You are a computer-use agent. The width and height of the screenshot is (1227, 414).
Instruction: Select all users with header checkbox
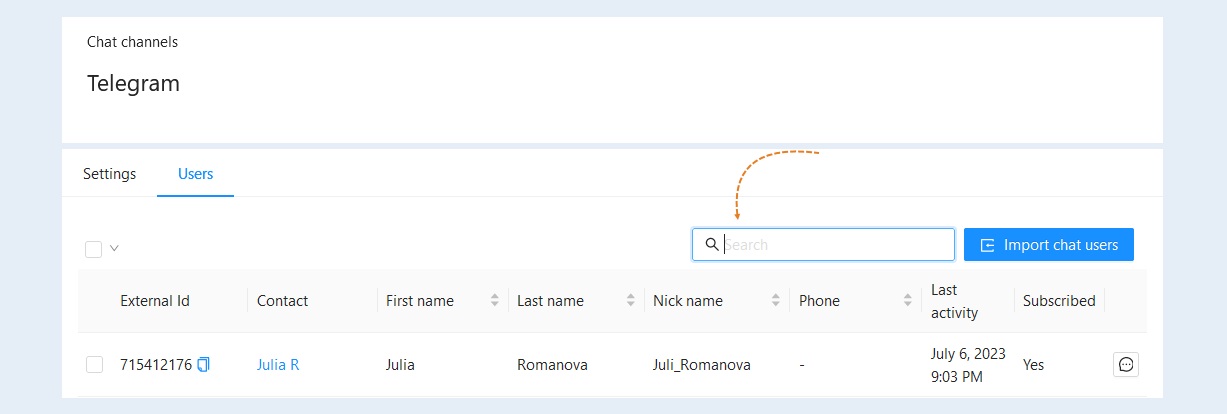pyautogui.click(x=94, y=249)
